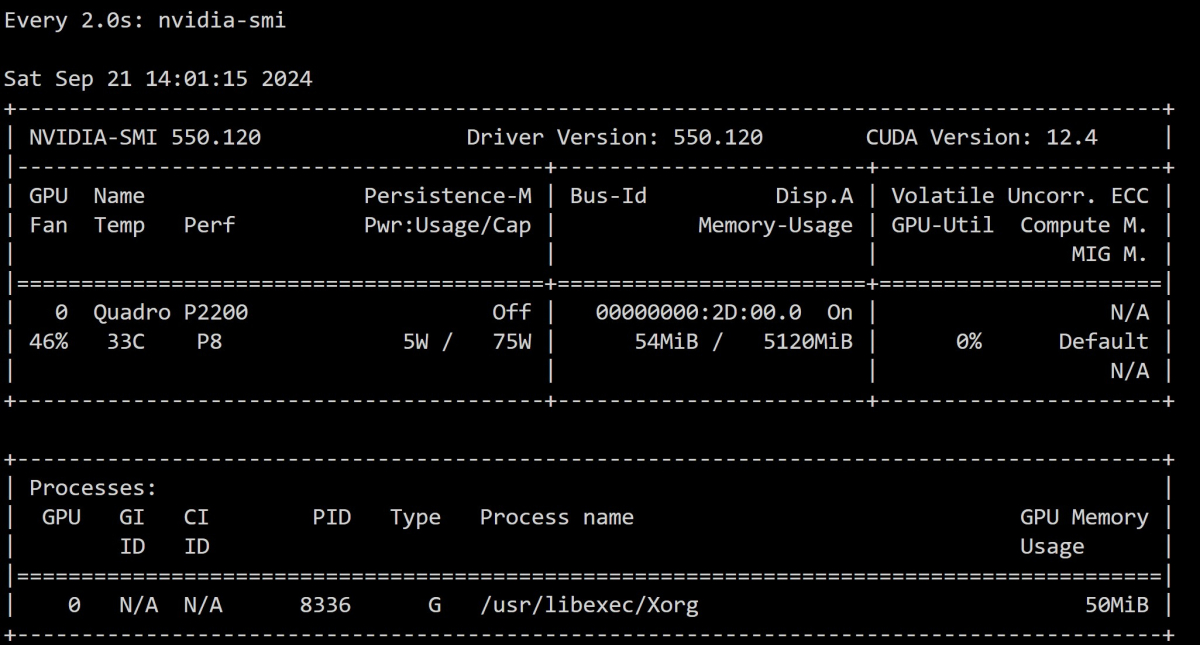Click the process ID 8336

point(325,606)
